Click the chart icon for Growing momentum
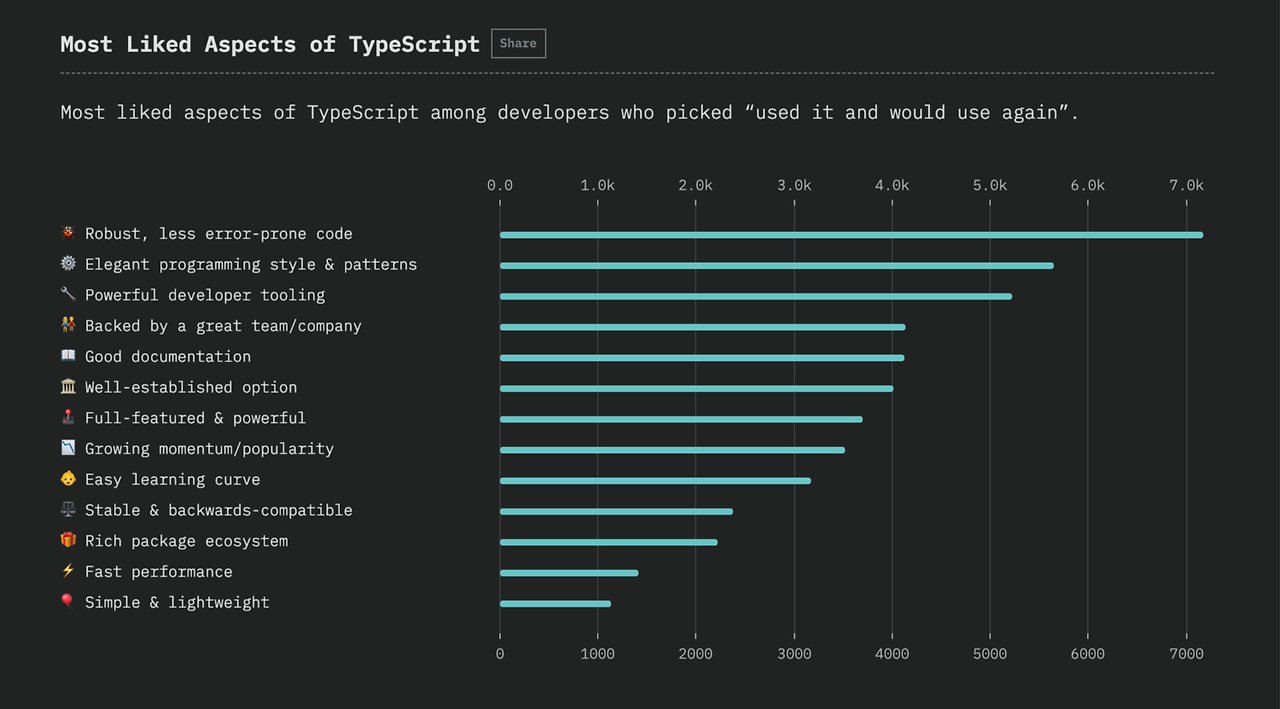Screen dimensions: 1280x709 click(x=68, y=448)
